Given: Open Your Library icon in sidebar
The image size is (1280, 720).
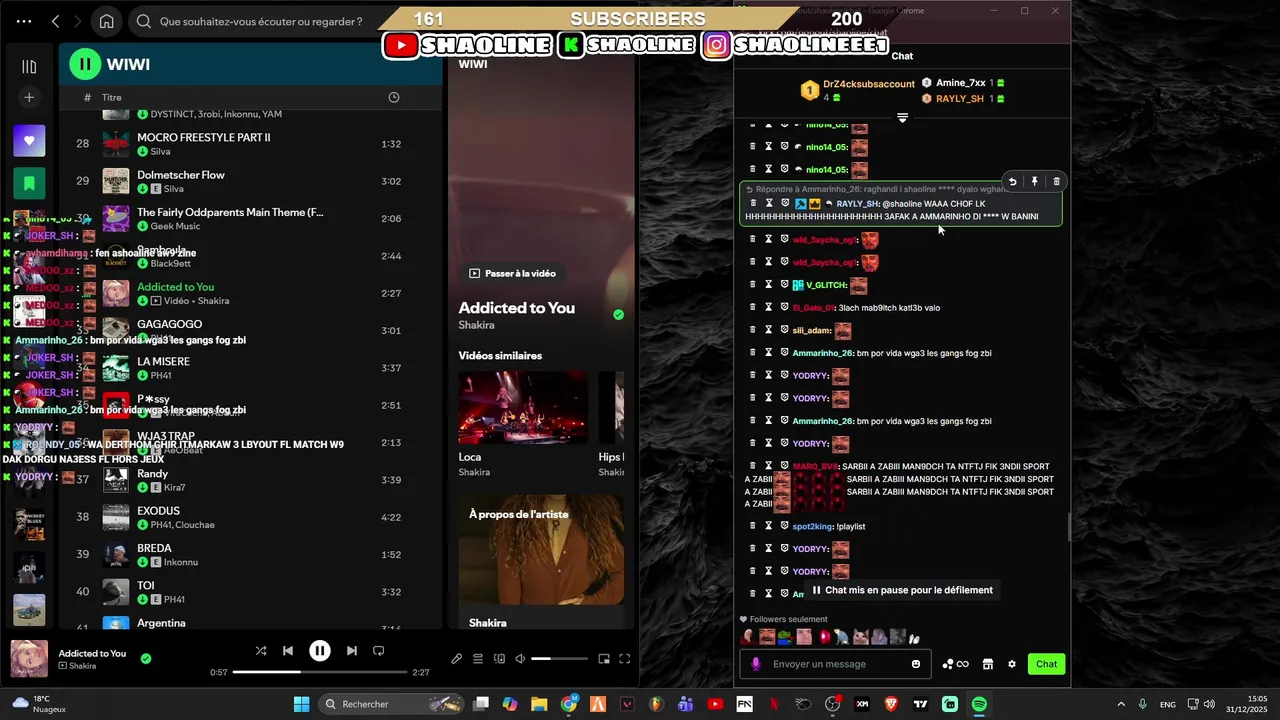Looking at the screenshot, I should (x=29, y=66).
